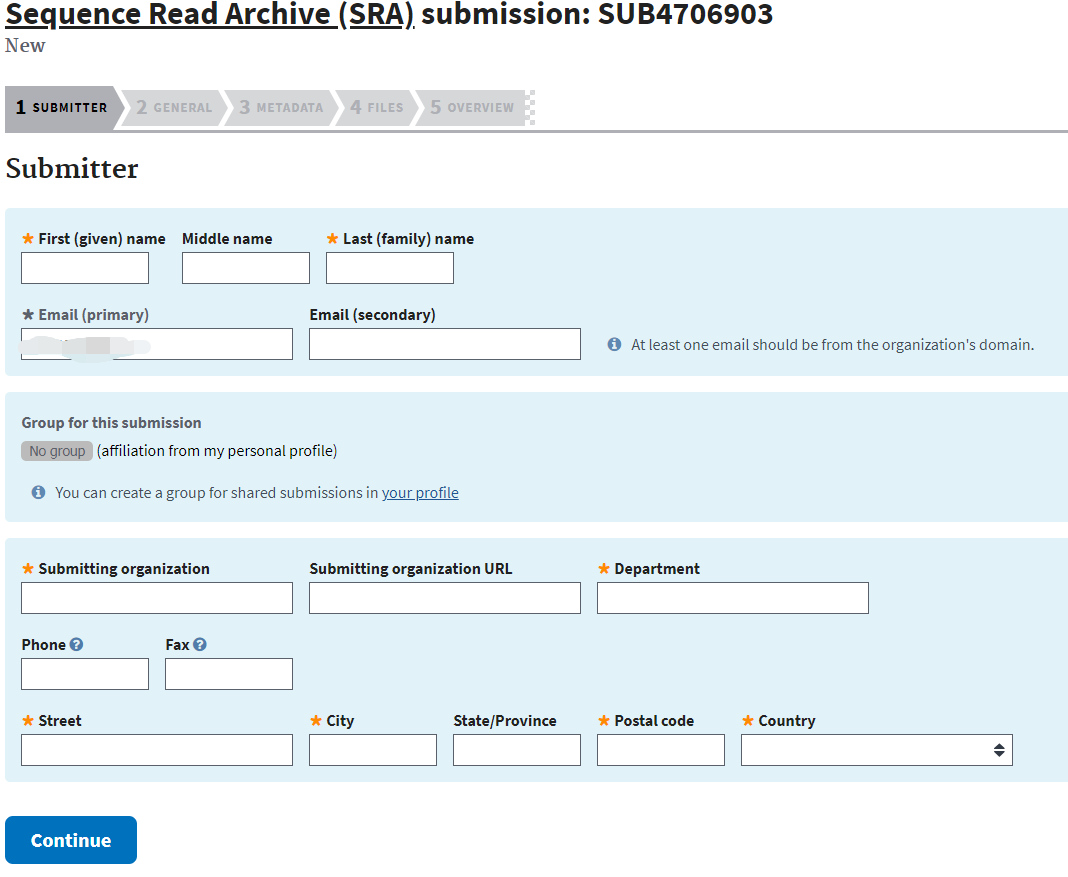Screen dimensions: 1068x877
Task: Click the Submitter page heading
Action: [x=72, y=168]
